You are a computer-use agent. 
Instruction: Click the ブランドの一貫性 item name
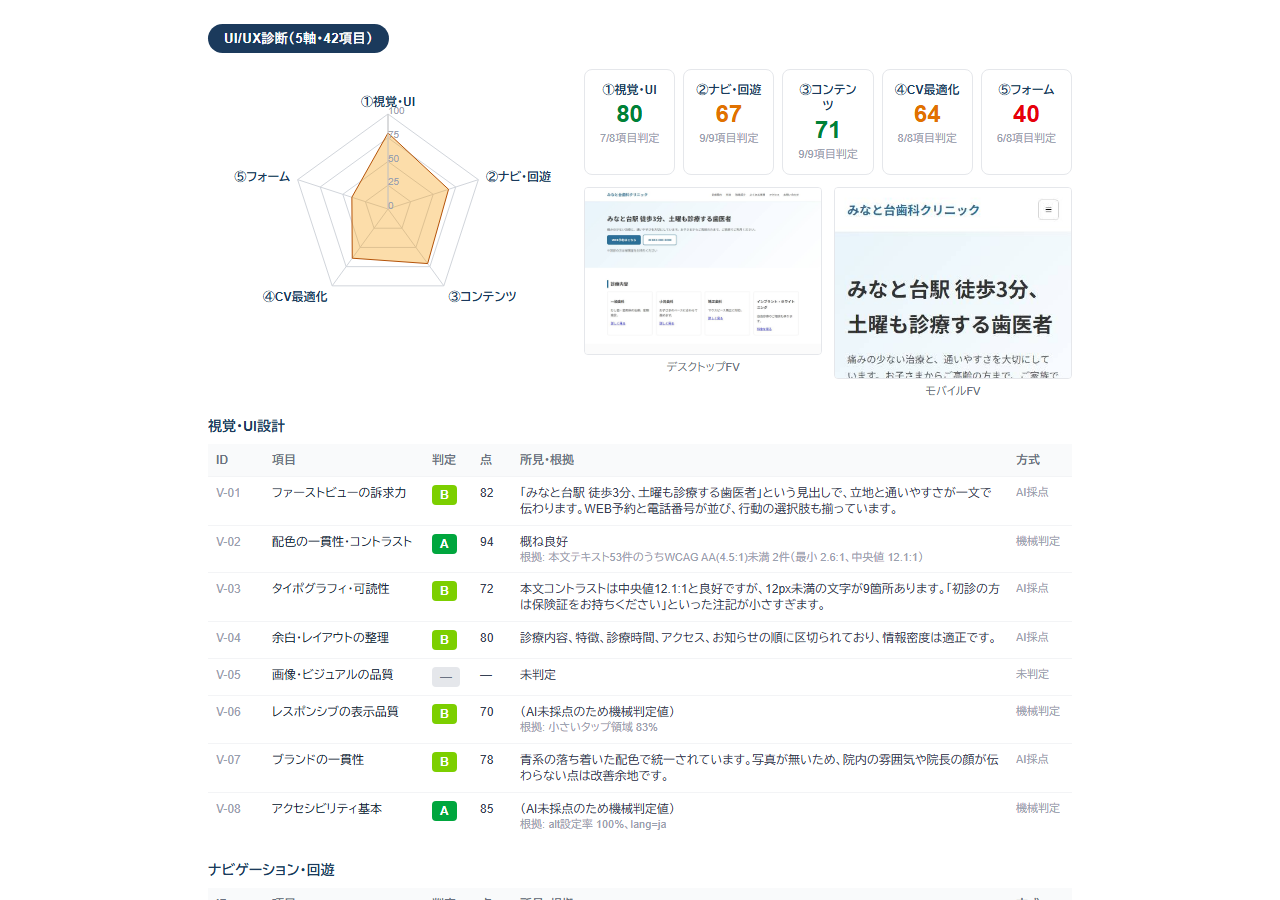point(318,759)
